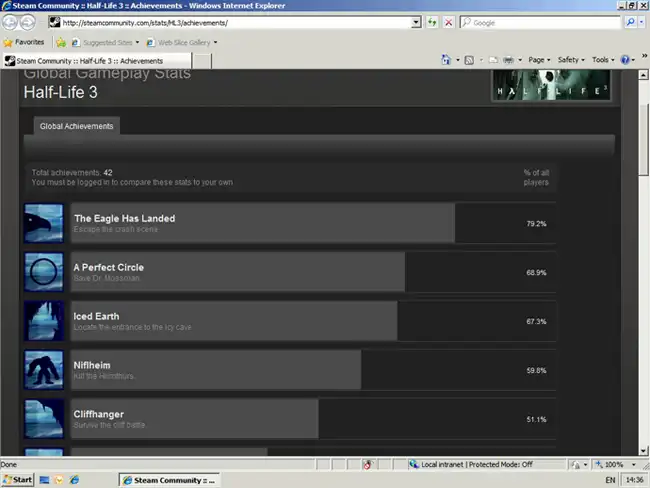
Task: Click the A Perfect Circle achievement icon
Action: coord(44,272)
